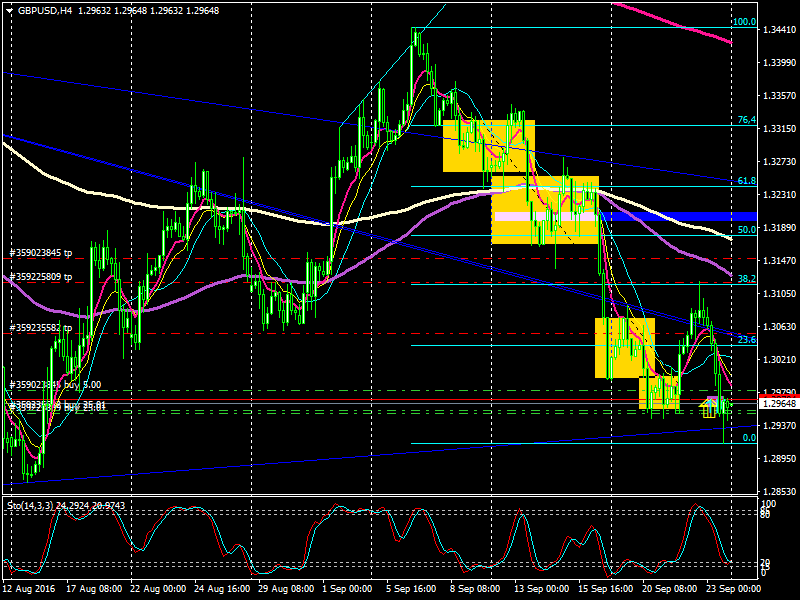Viewport: 800px width, 600px height.
Task: Click the 23 Sep 00:00 date label
Action: (733, 589)
